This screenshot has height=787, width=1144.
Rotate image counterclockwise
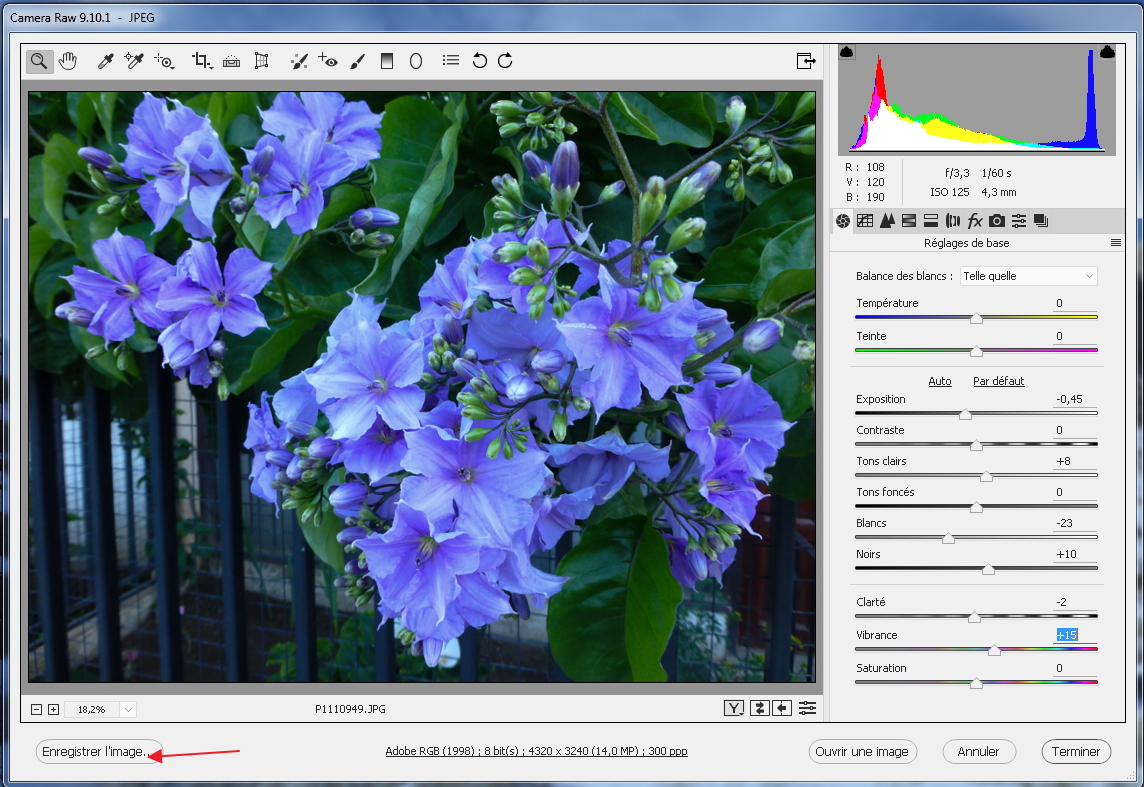480,61
